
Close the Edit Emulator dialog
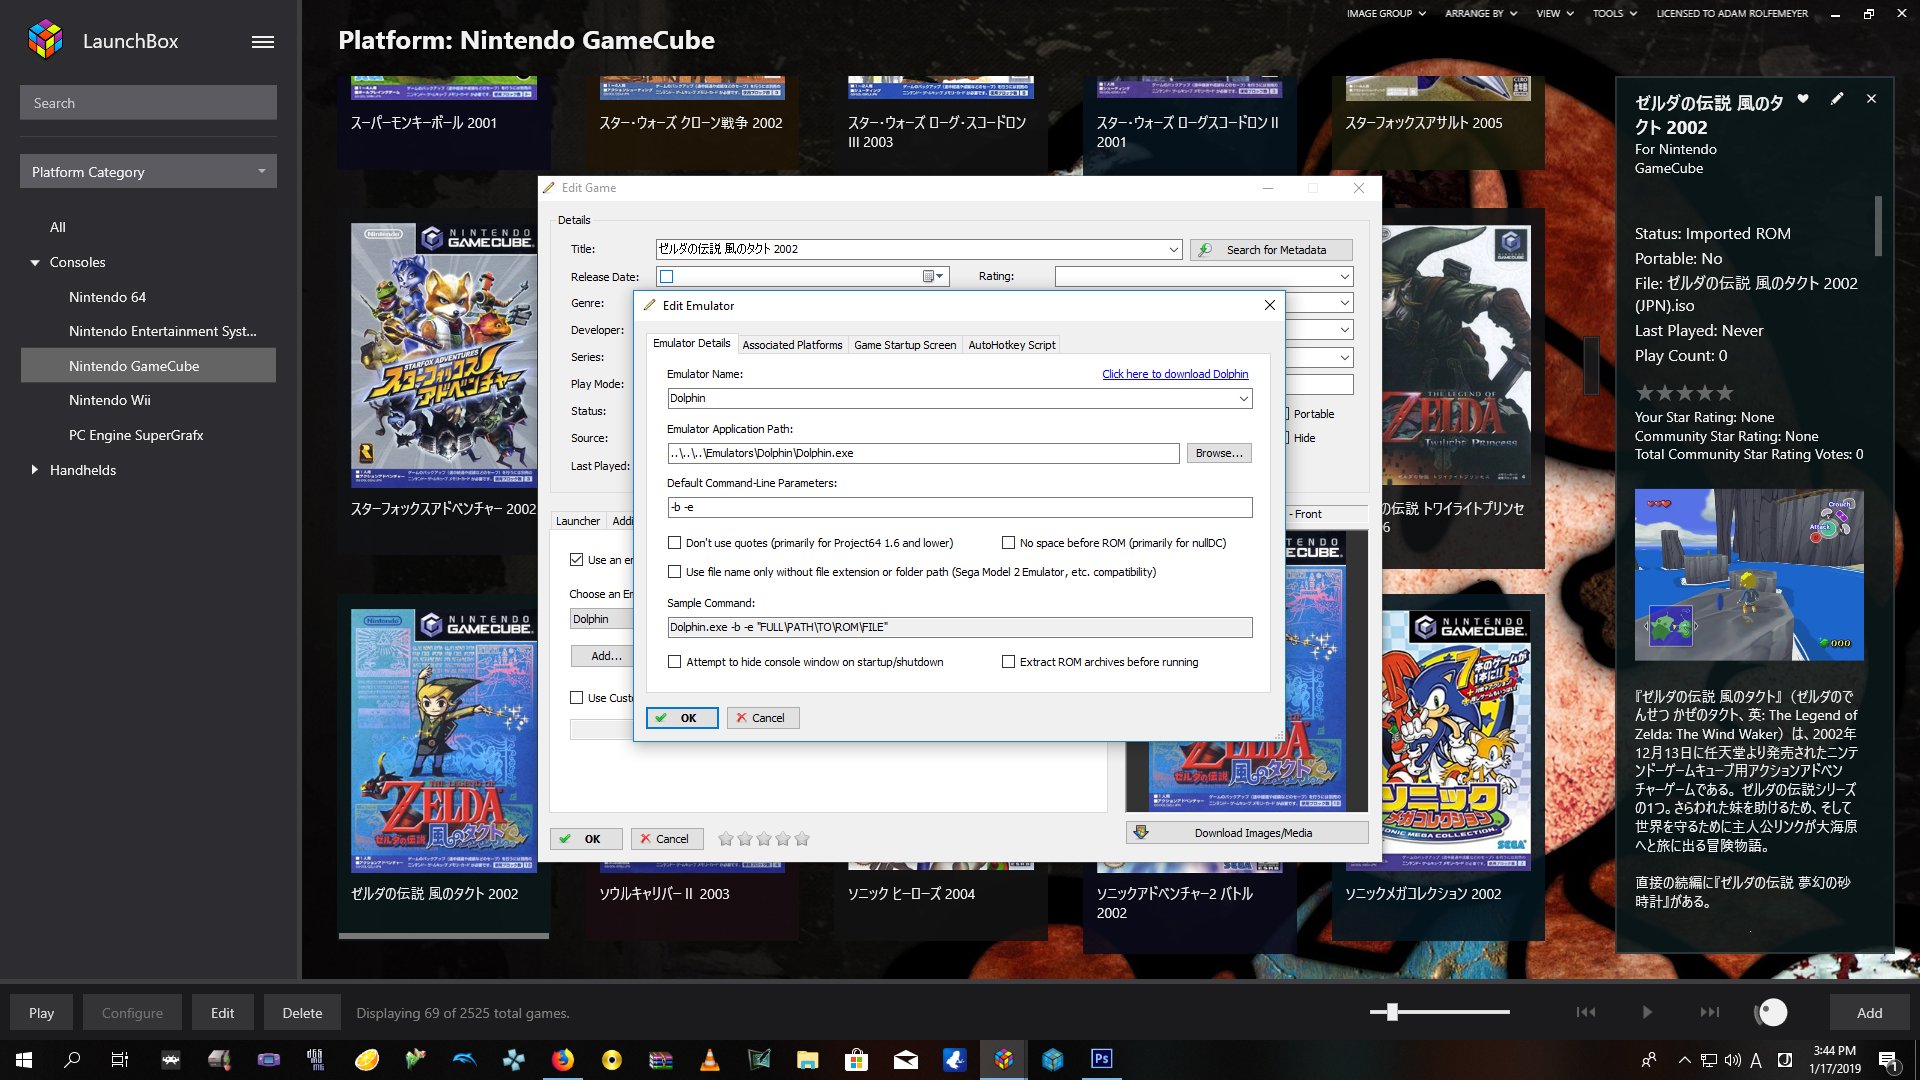1270,305
